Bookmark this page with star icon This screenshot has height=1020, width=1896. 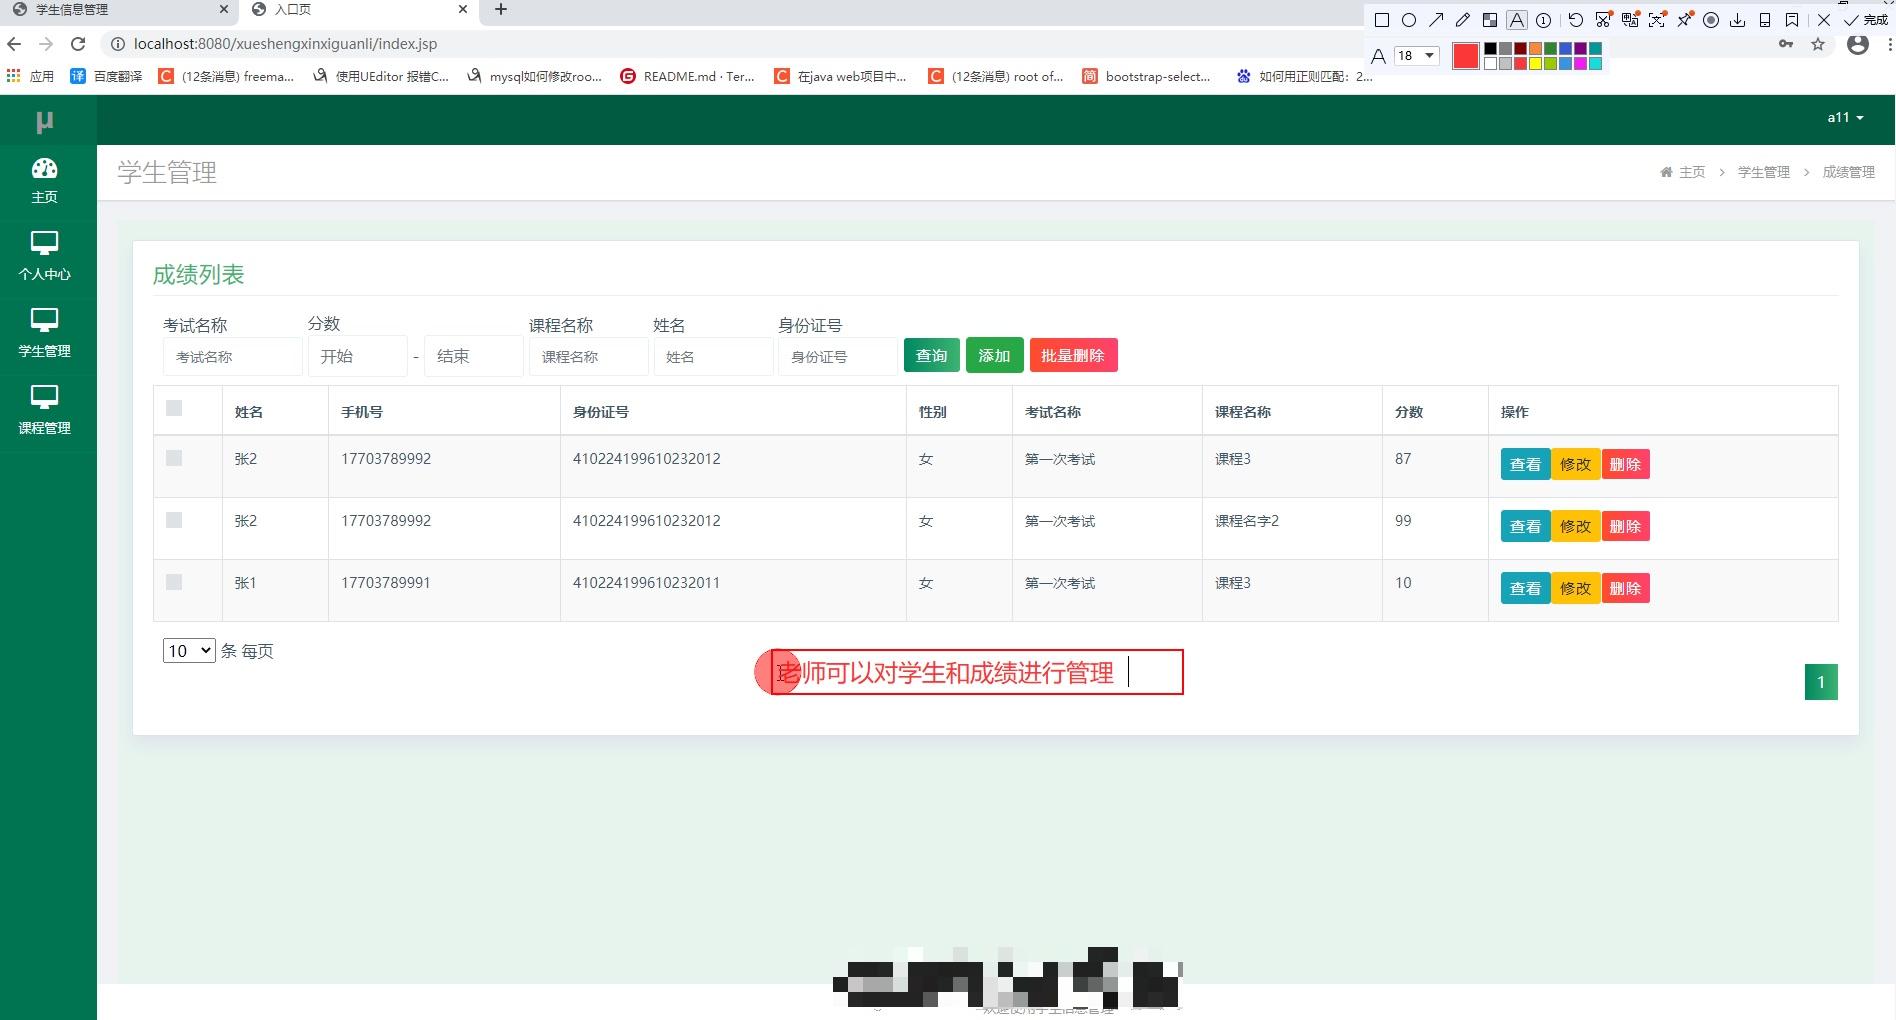[x=1818, y=44]
